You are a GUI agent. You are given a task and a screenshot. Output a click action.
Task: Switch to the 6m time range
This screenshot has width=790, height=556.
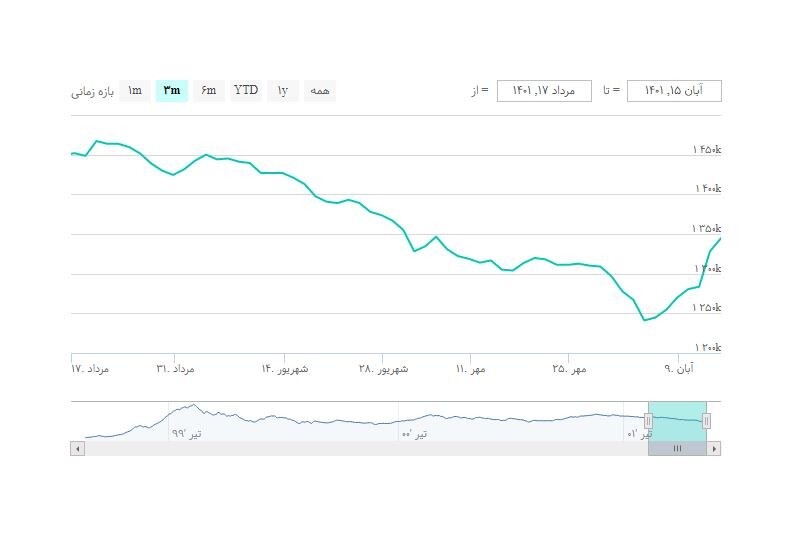208,91
